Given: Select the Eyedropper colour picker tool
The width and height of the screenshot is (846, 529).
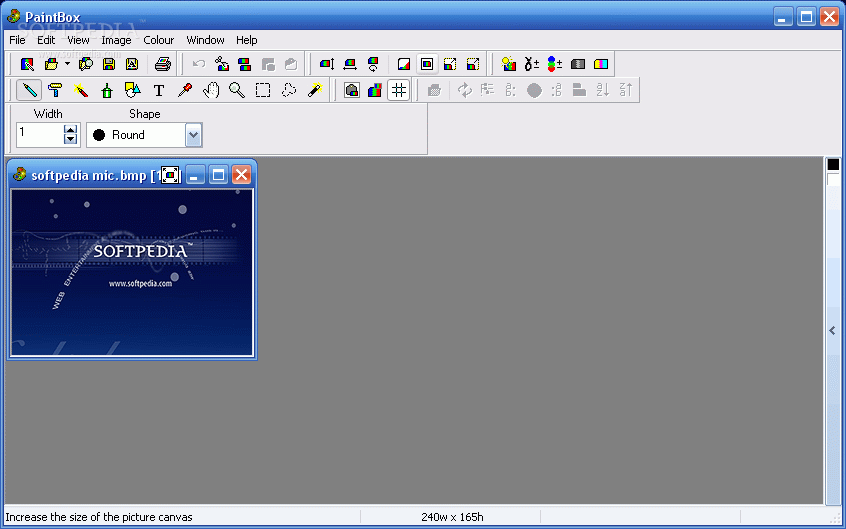Looking at the screenshot, I should [x=185, y=90].
